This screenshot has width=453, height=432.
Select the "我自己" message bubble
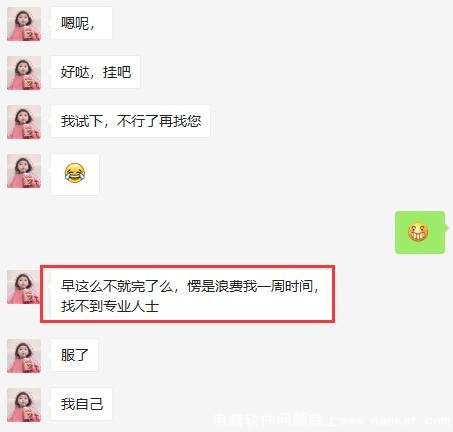[82, 404]
